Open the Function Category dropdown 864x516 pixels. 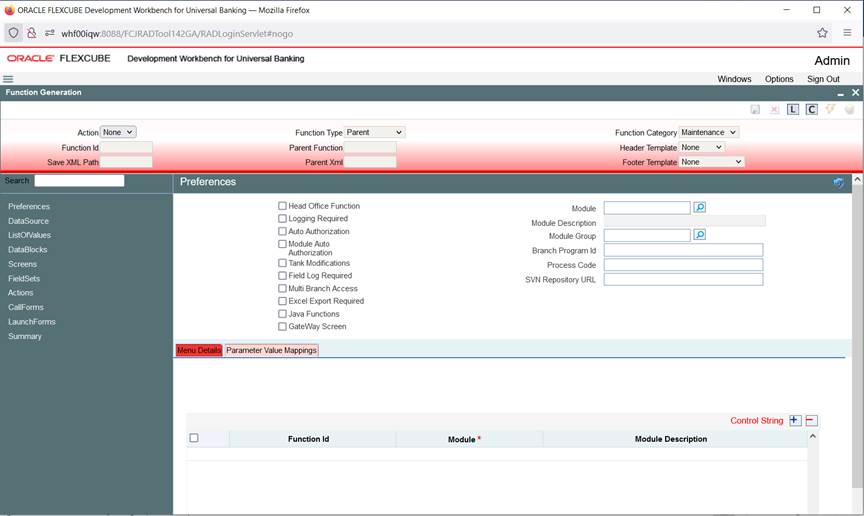pyautogui.click(x=709, y=132)
